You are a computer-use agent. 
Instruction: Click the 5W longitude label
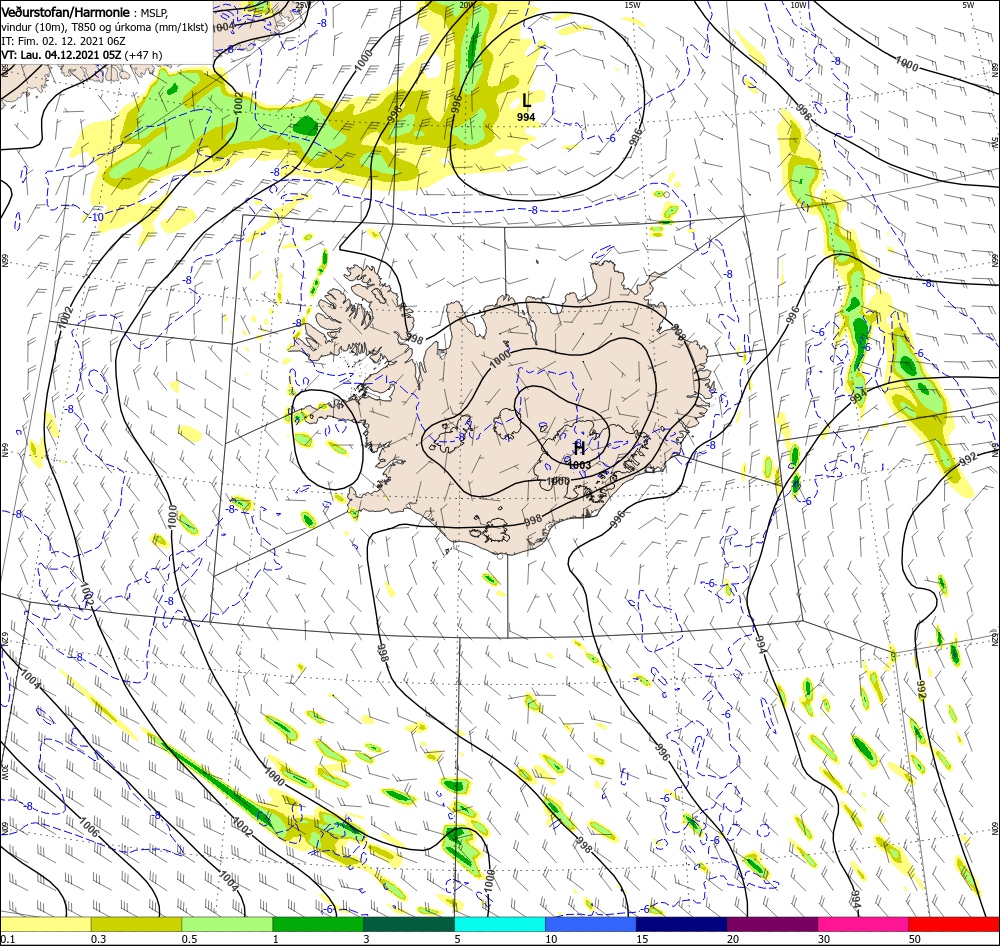click(968, 5)
